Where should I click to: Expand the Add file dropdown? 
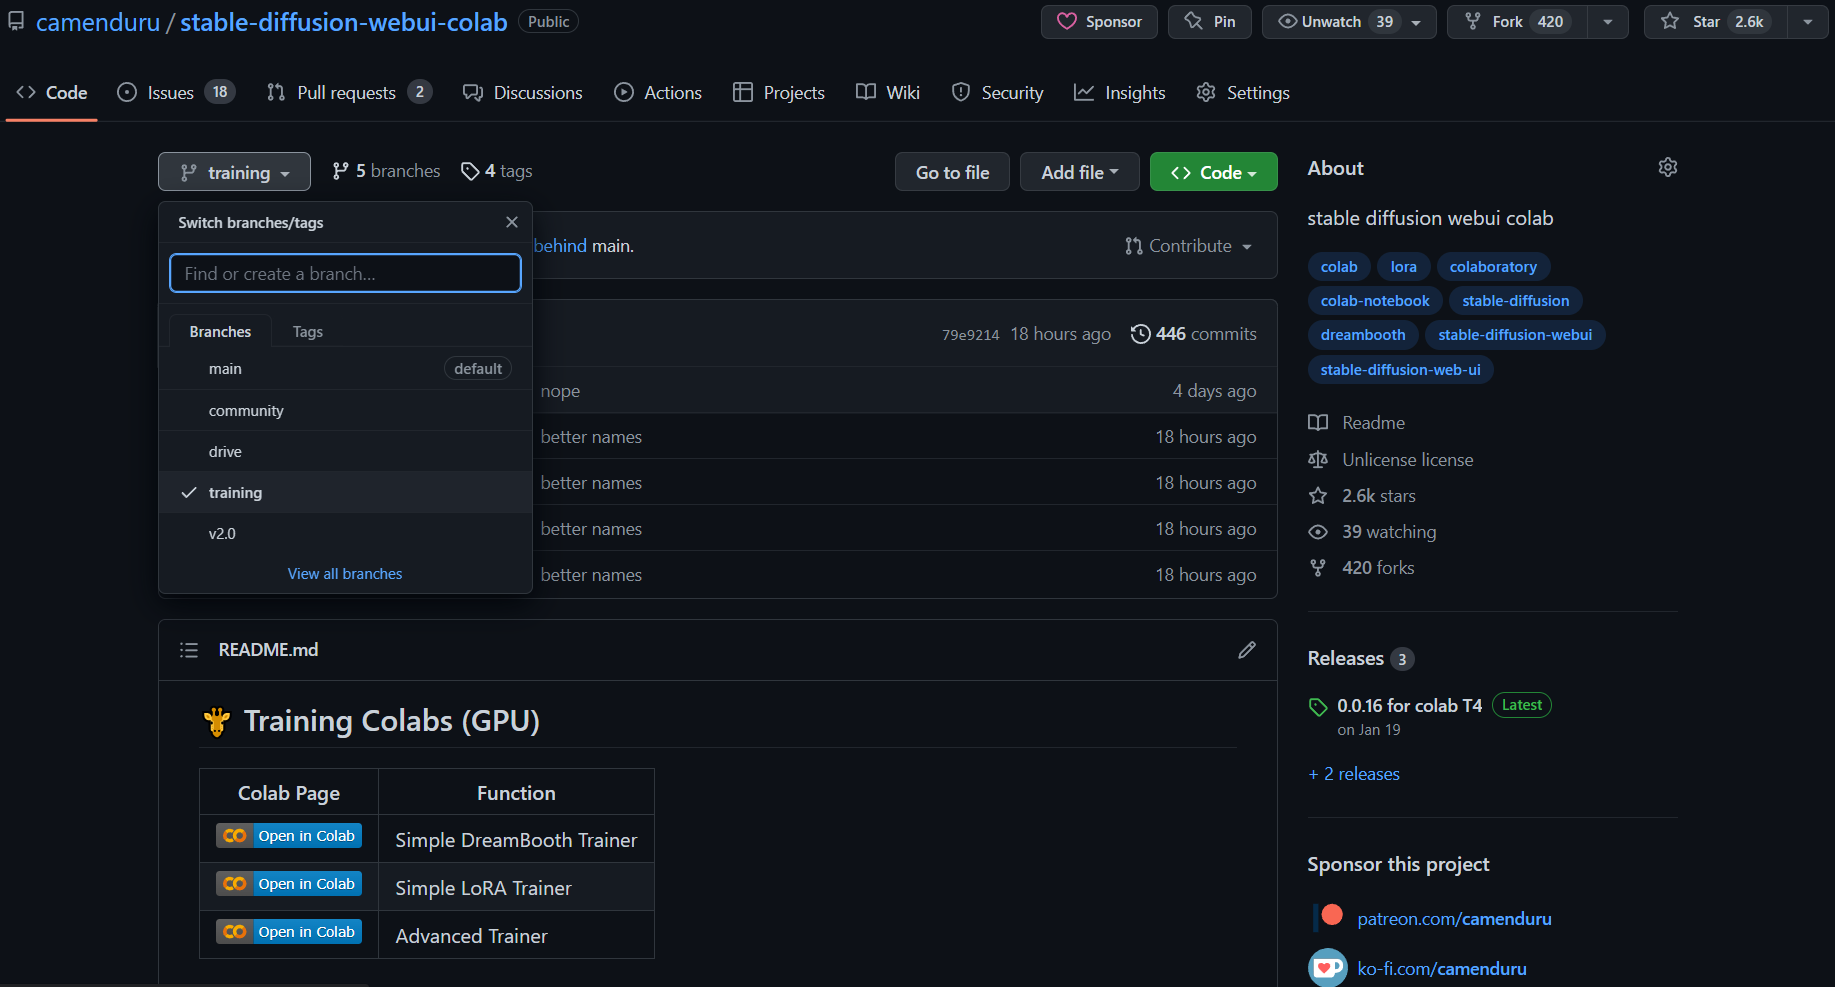[1079, 172]
